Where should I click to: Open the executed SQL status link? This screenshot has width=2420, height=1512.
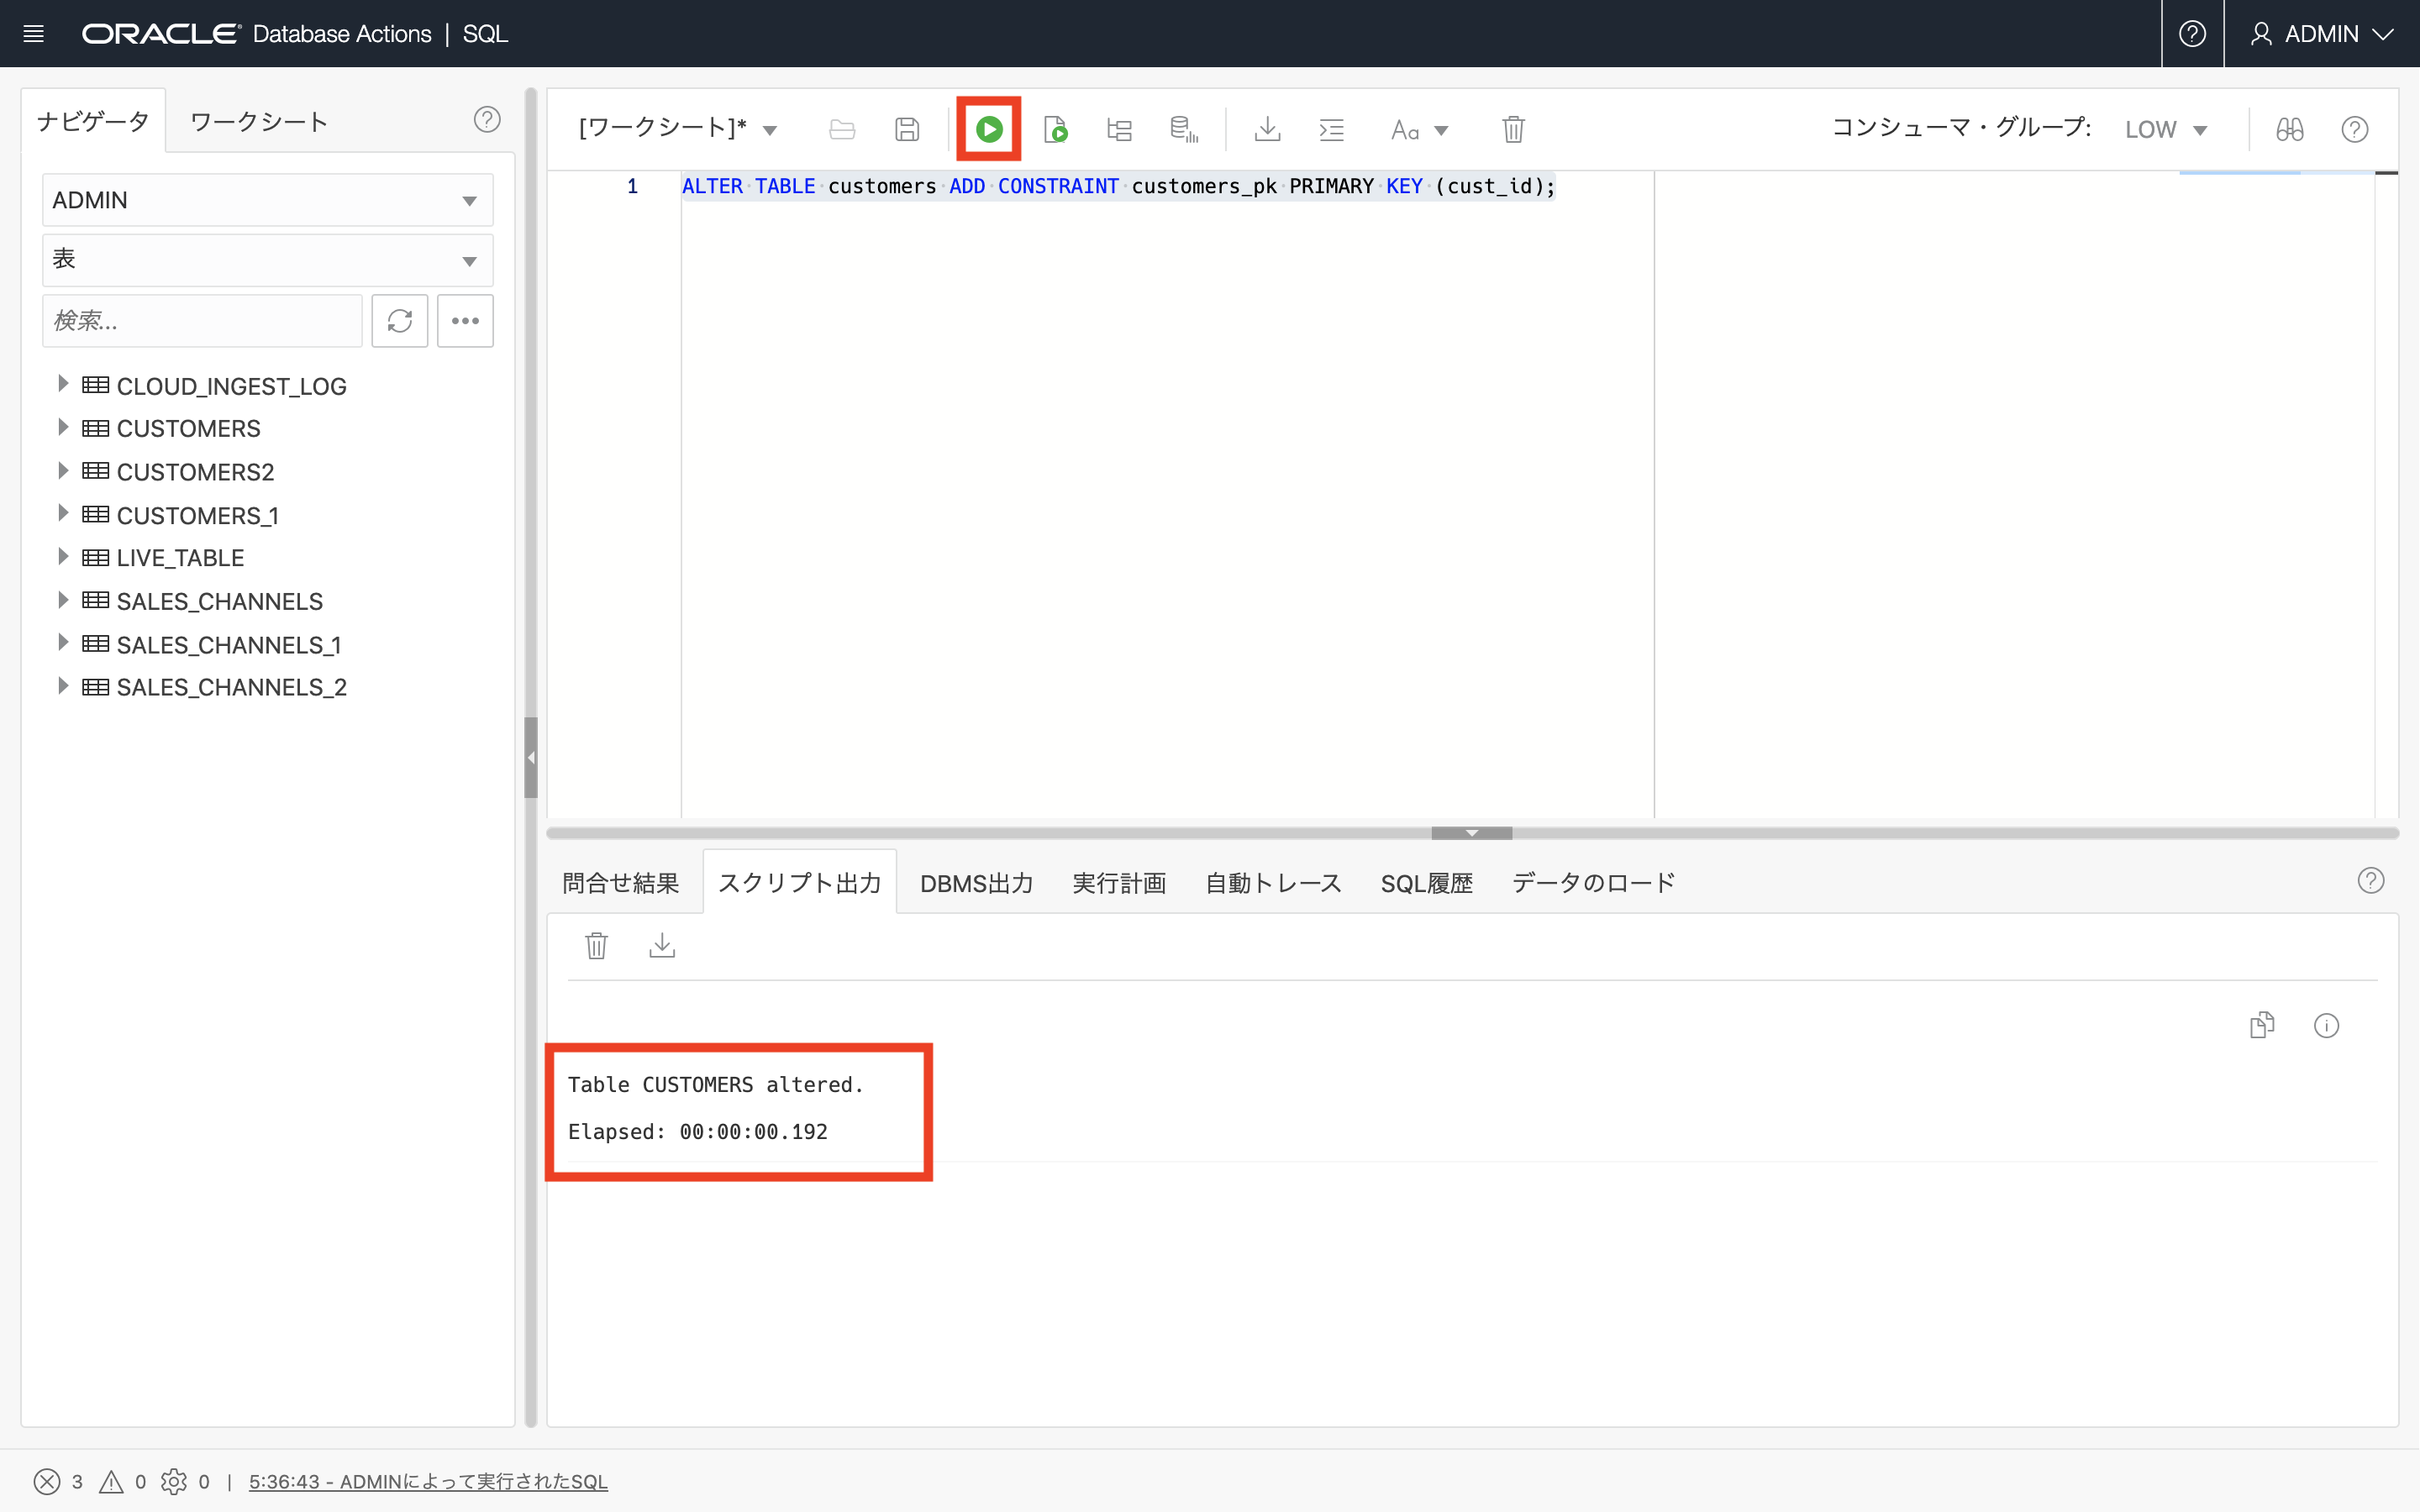point(428,1481)
